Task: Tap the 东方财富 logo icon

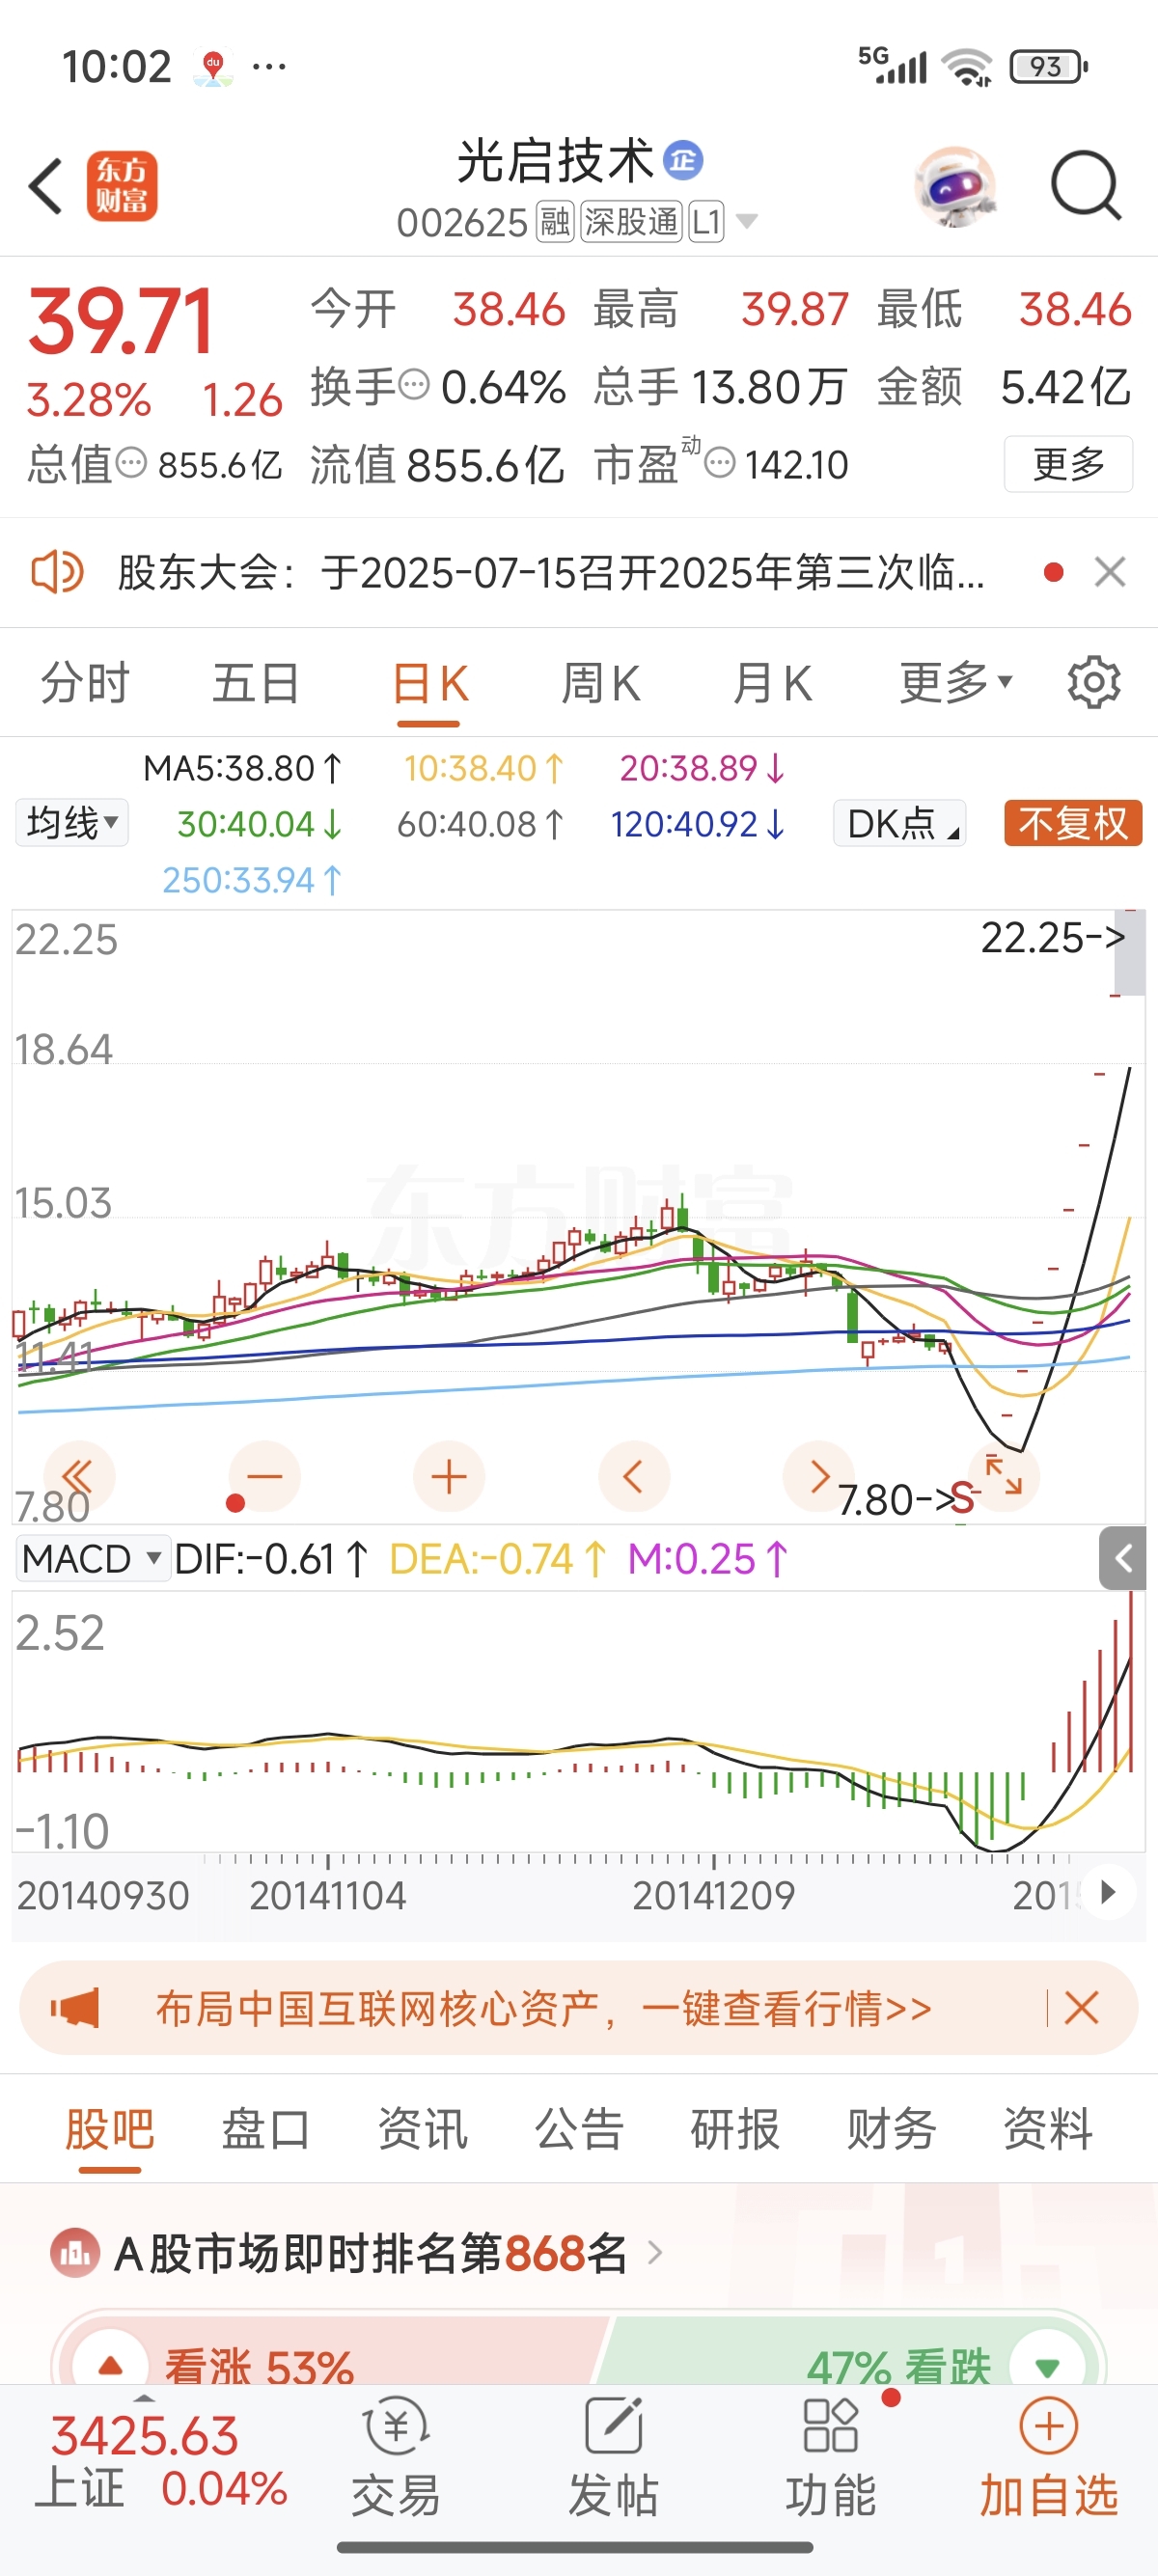Action: tap(122, 186)
